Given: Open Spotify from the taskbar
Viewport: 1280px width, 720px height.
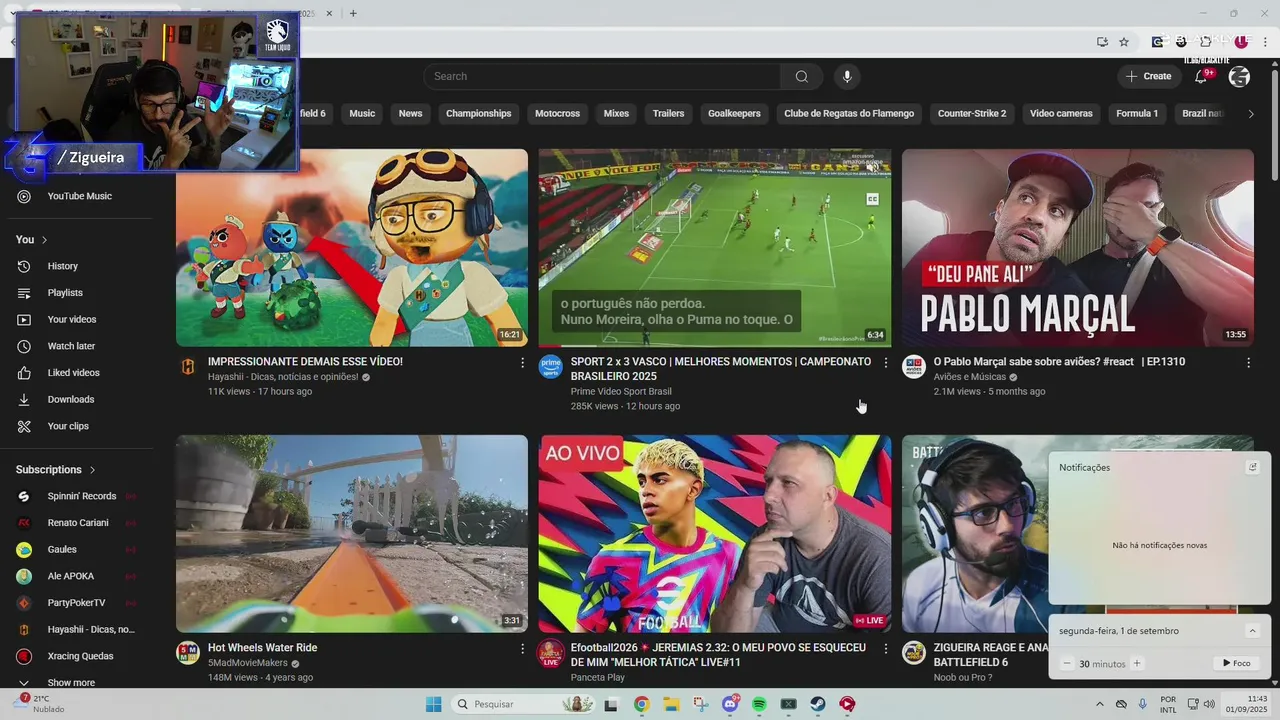Looking at the screenshot, I should point(759,704).
